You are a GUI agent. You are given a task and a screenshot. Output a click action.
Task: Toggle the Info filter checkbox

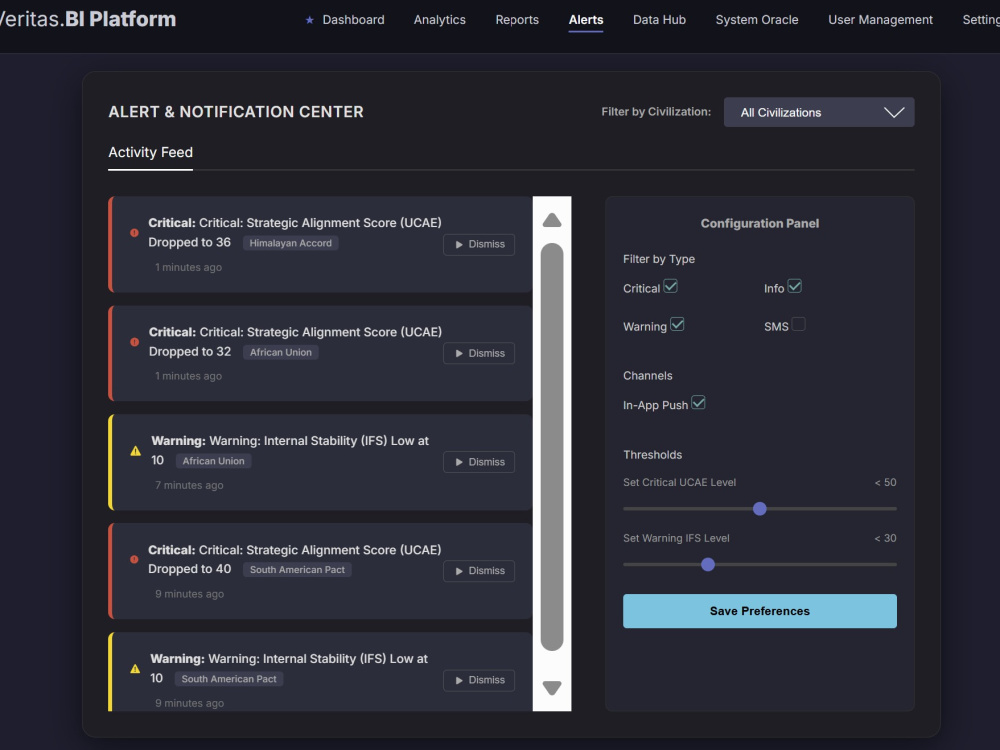(x=795, y=286)
